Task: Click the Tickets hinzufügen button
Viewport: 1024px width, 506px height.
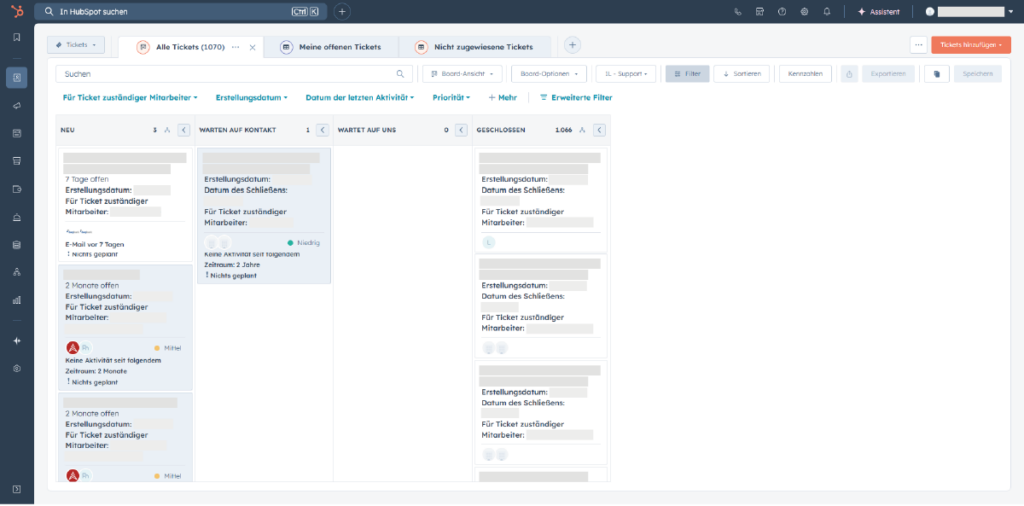Action: pos(969,45)
